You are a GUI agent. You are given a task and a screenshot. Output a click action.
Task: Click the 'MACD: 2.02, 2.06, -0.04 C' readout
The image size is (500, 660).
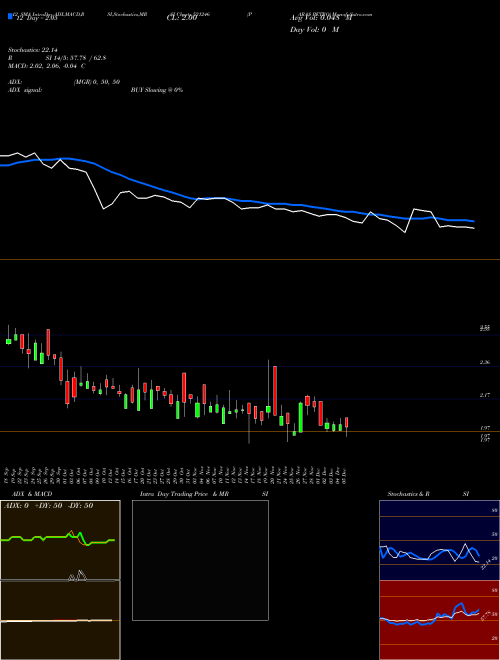pos(47,66)
